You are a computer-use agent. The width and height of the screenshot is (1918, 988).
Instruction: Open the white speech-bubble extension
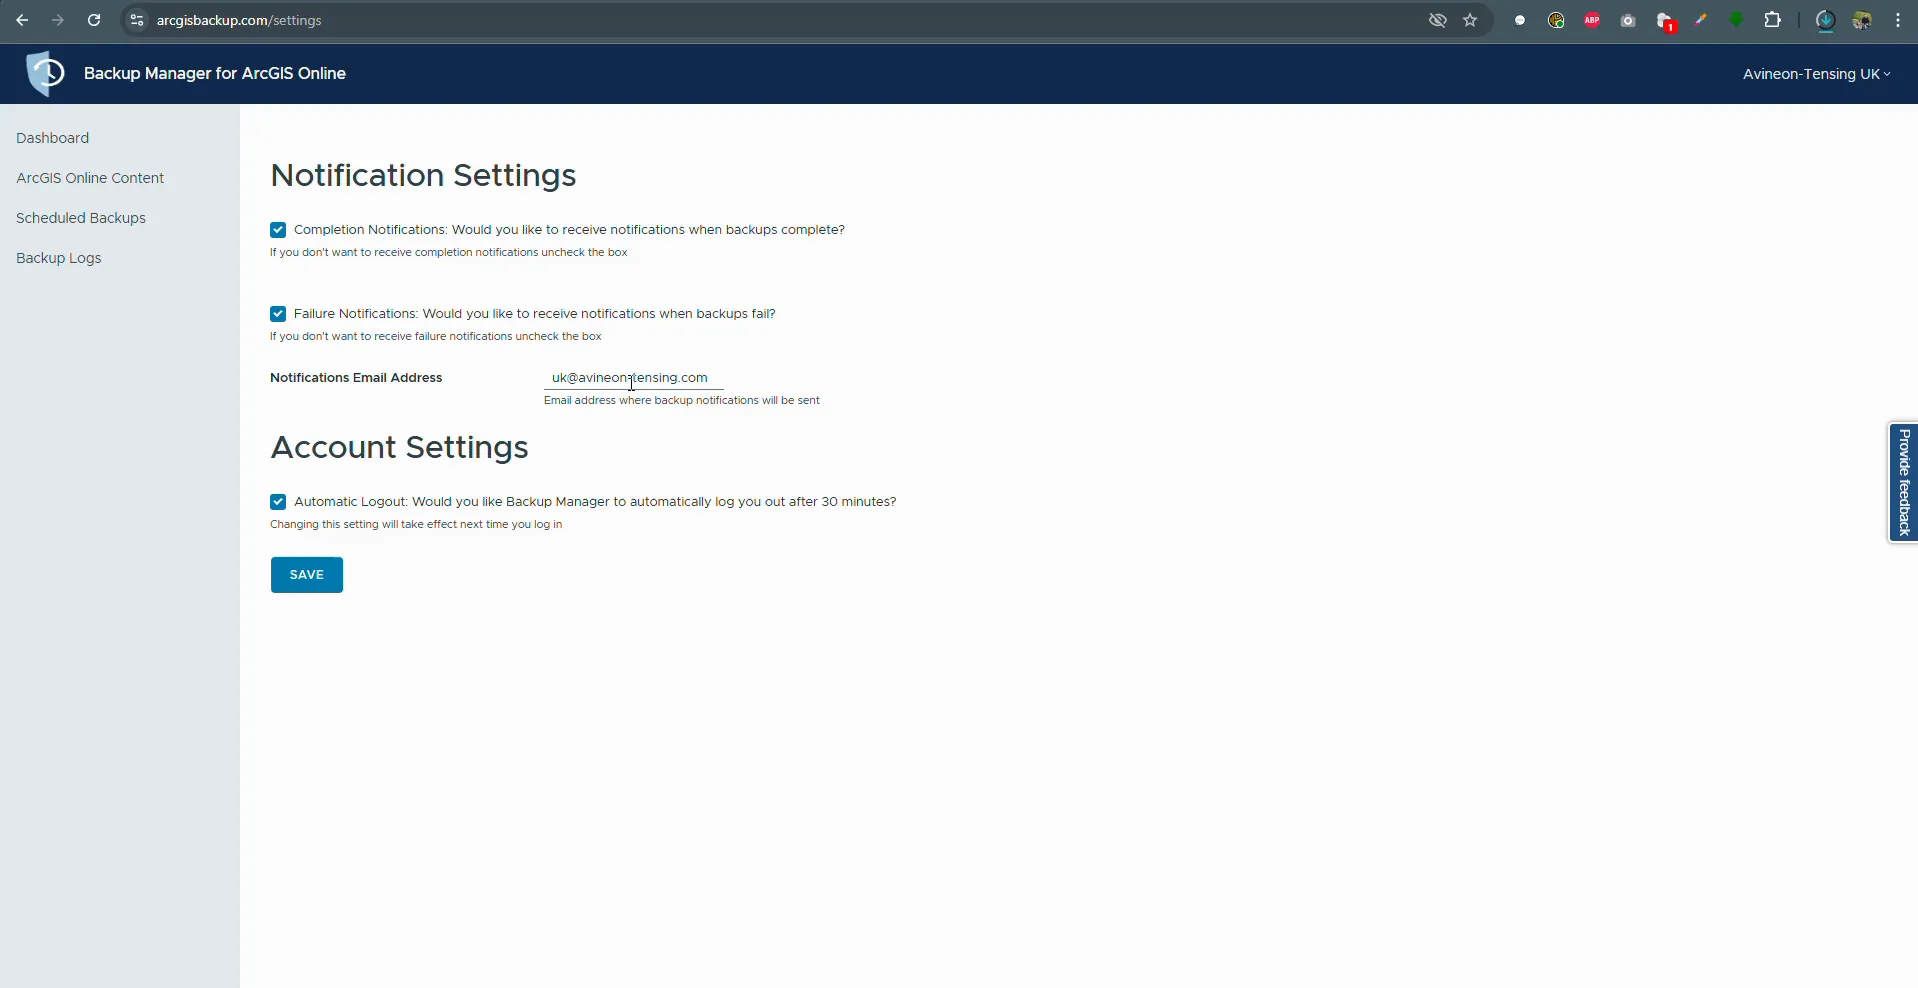click(1520, 20)
